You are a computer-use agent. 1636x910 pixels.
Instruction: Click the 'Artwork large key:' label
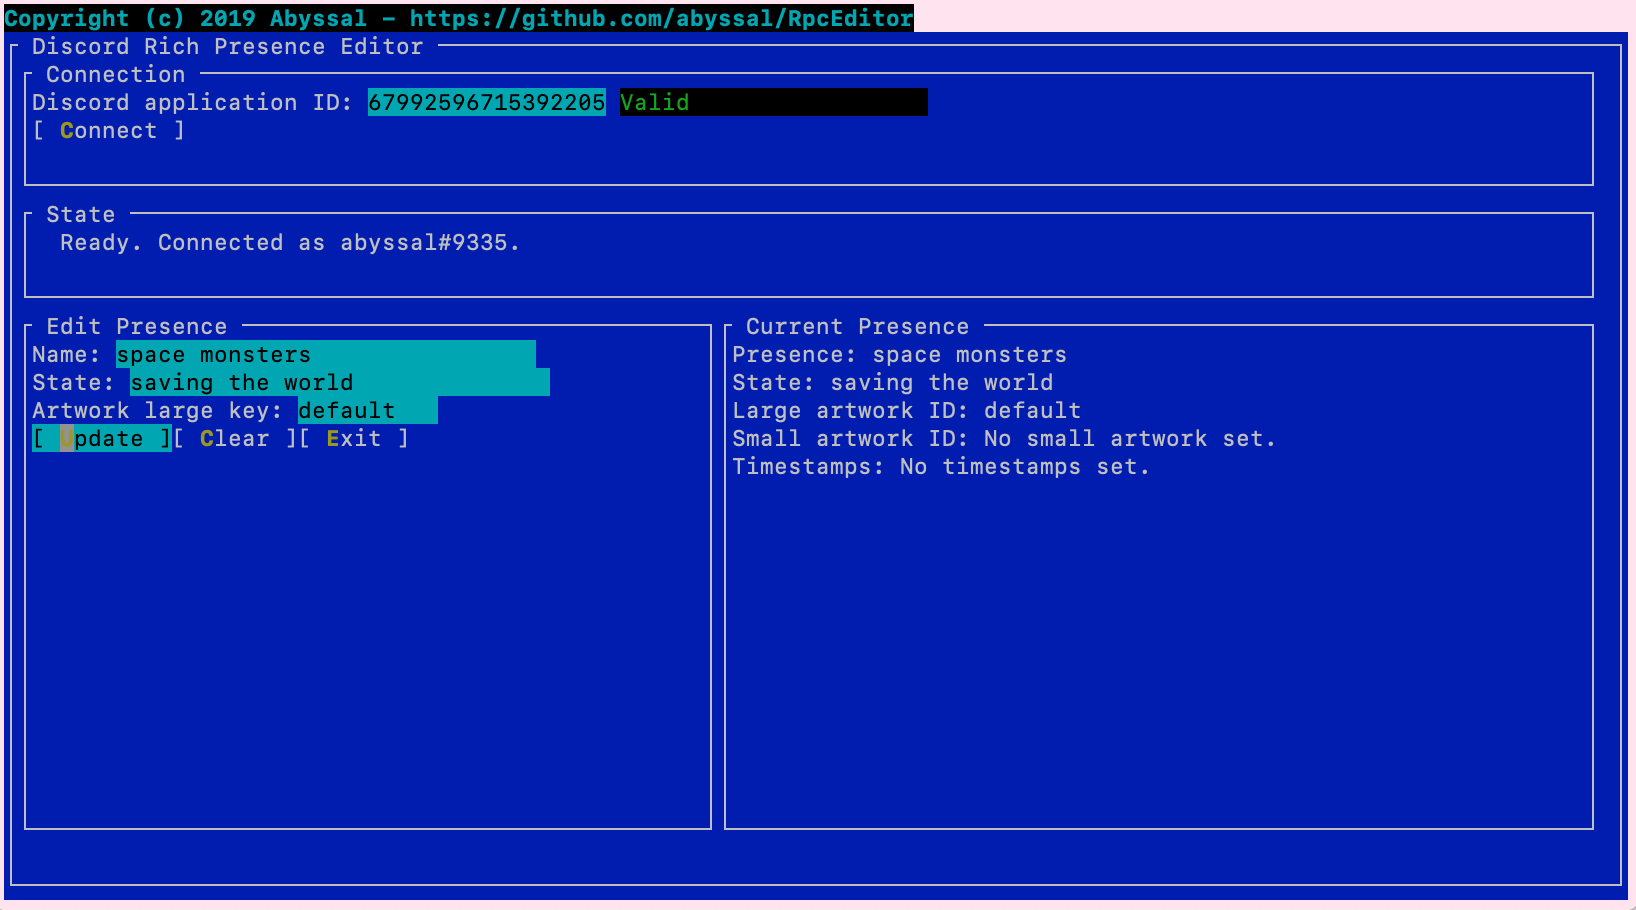click(157, 411)
